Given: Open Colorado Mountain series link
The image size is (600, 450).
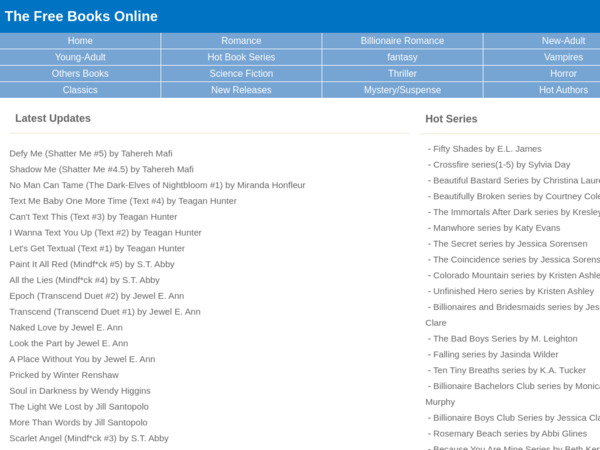Looking at the screenshot, I should coord(516,276).
